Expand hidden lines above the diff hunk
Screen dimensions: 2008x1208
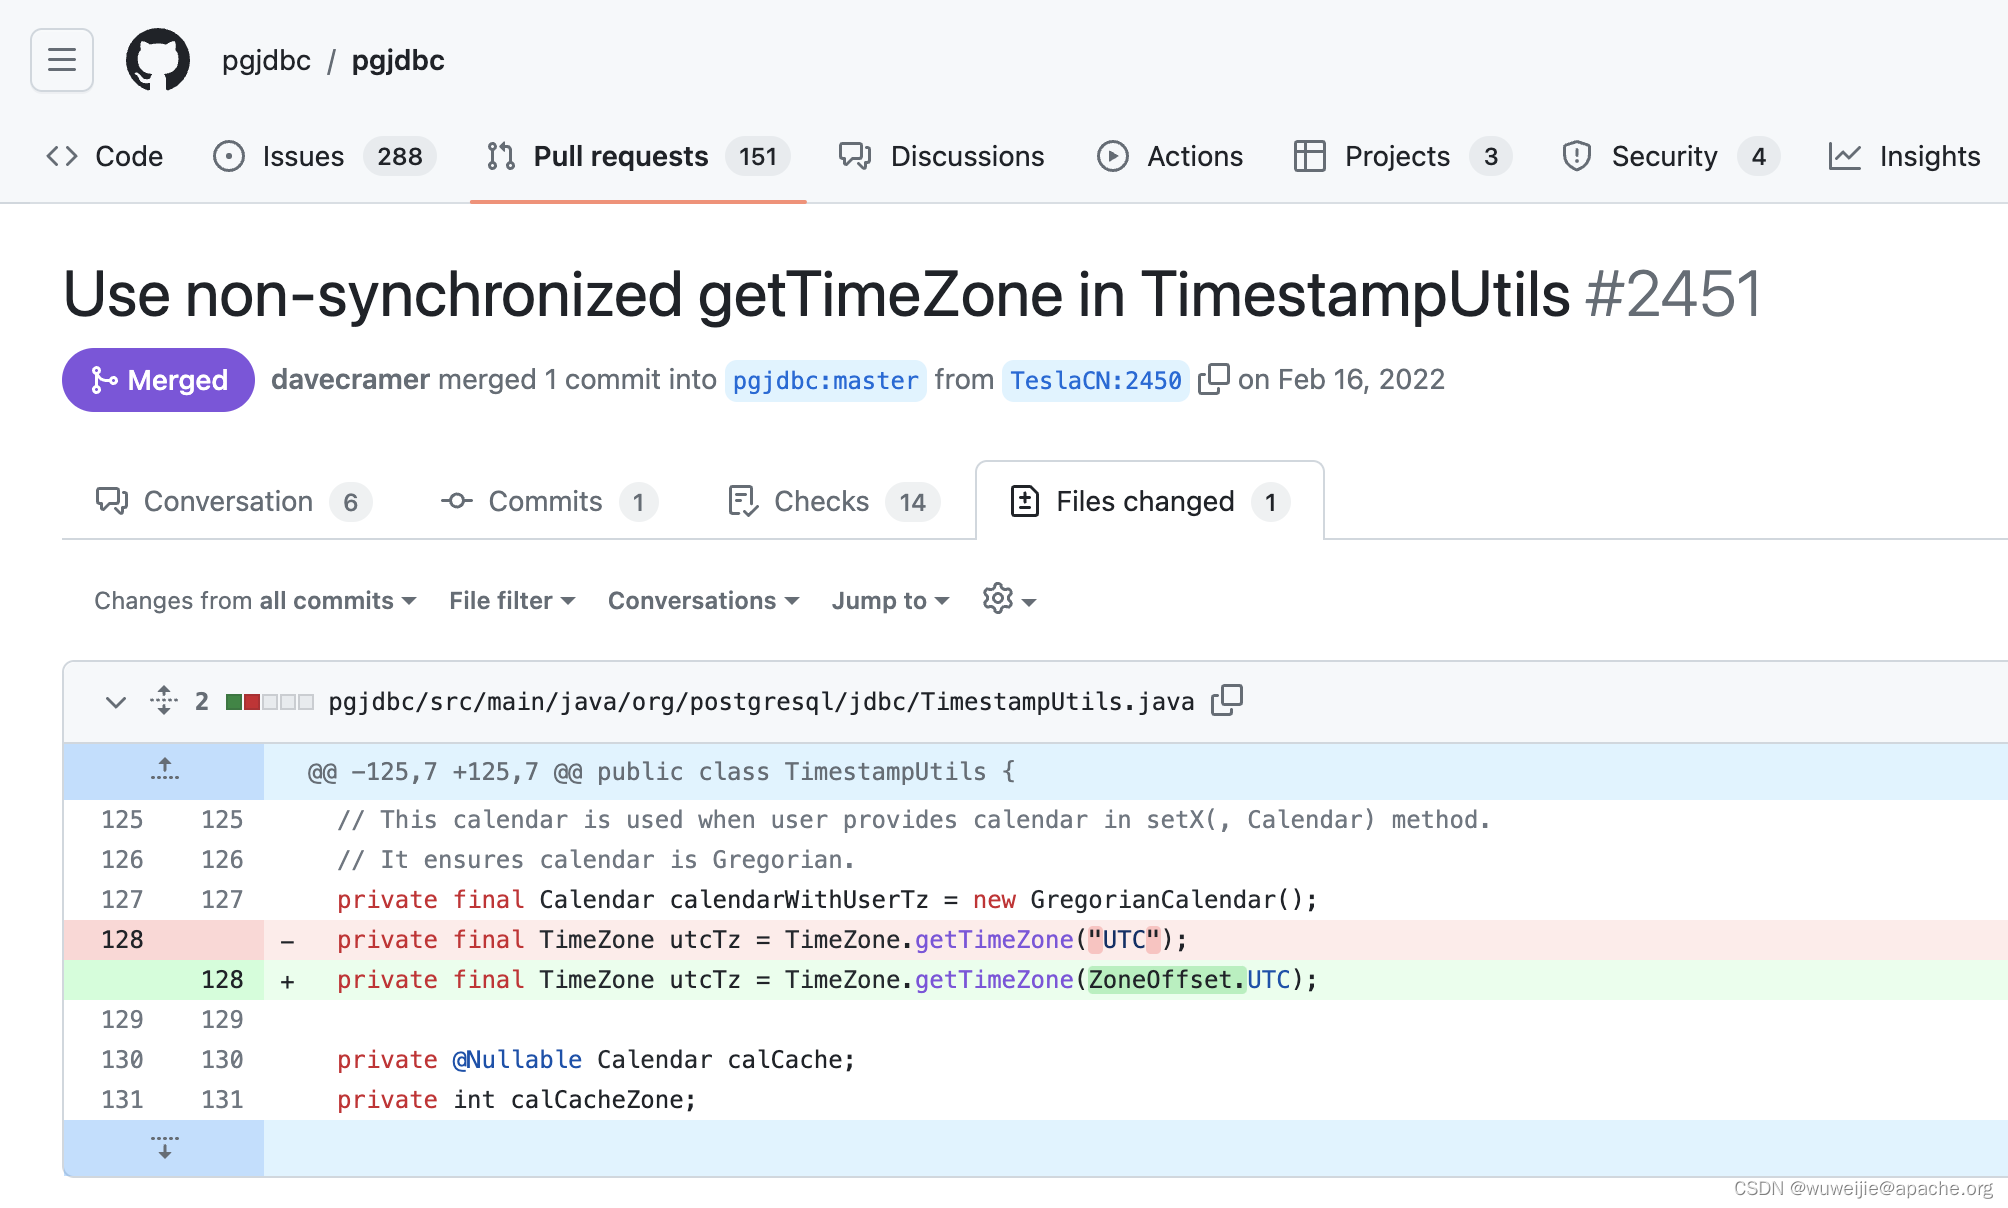click(x=165, y=771)
